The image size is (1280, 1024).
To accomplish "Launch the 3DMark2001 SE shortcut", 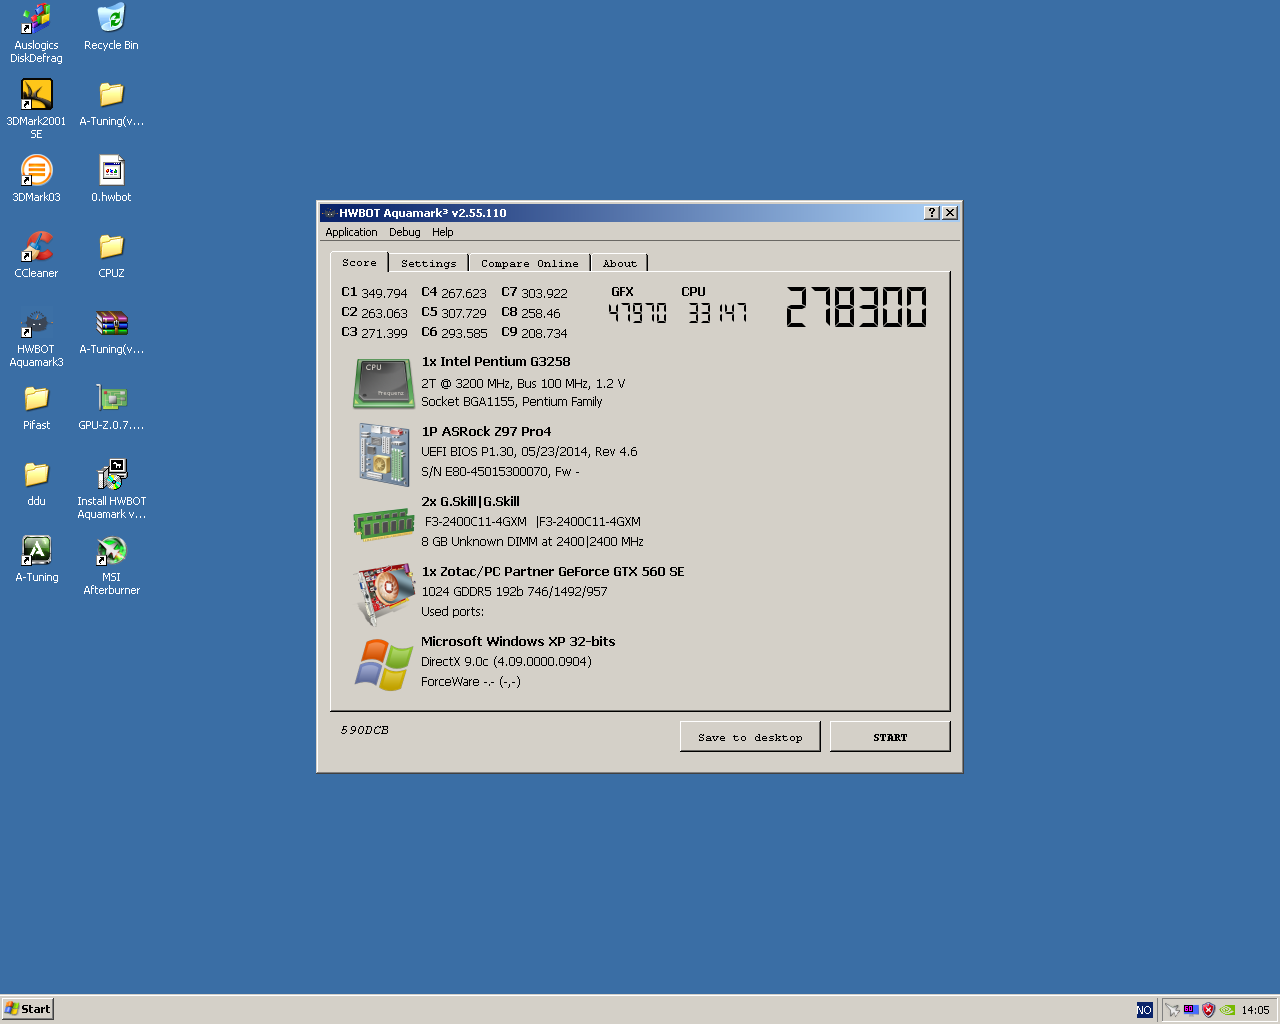I will (36, 109).
